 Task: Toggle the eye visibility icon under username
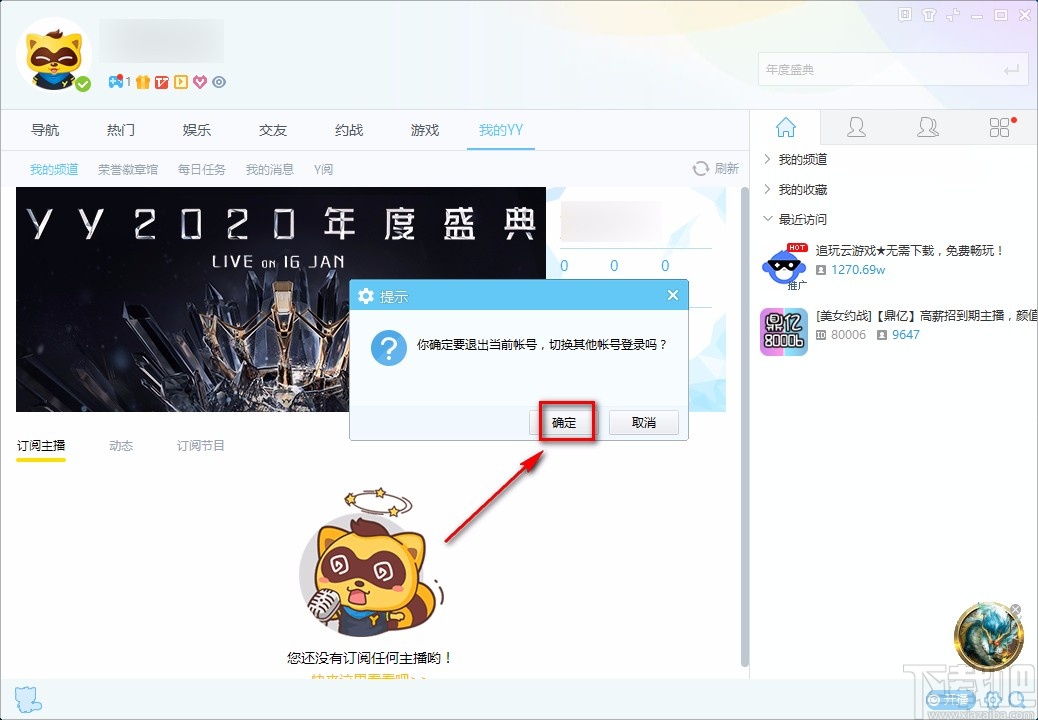click(x=219, y=82)
